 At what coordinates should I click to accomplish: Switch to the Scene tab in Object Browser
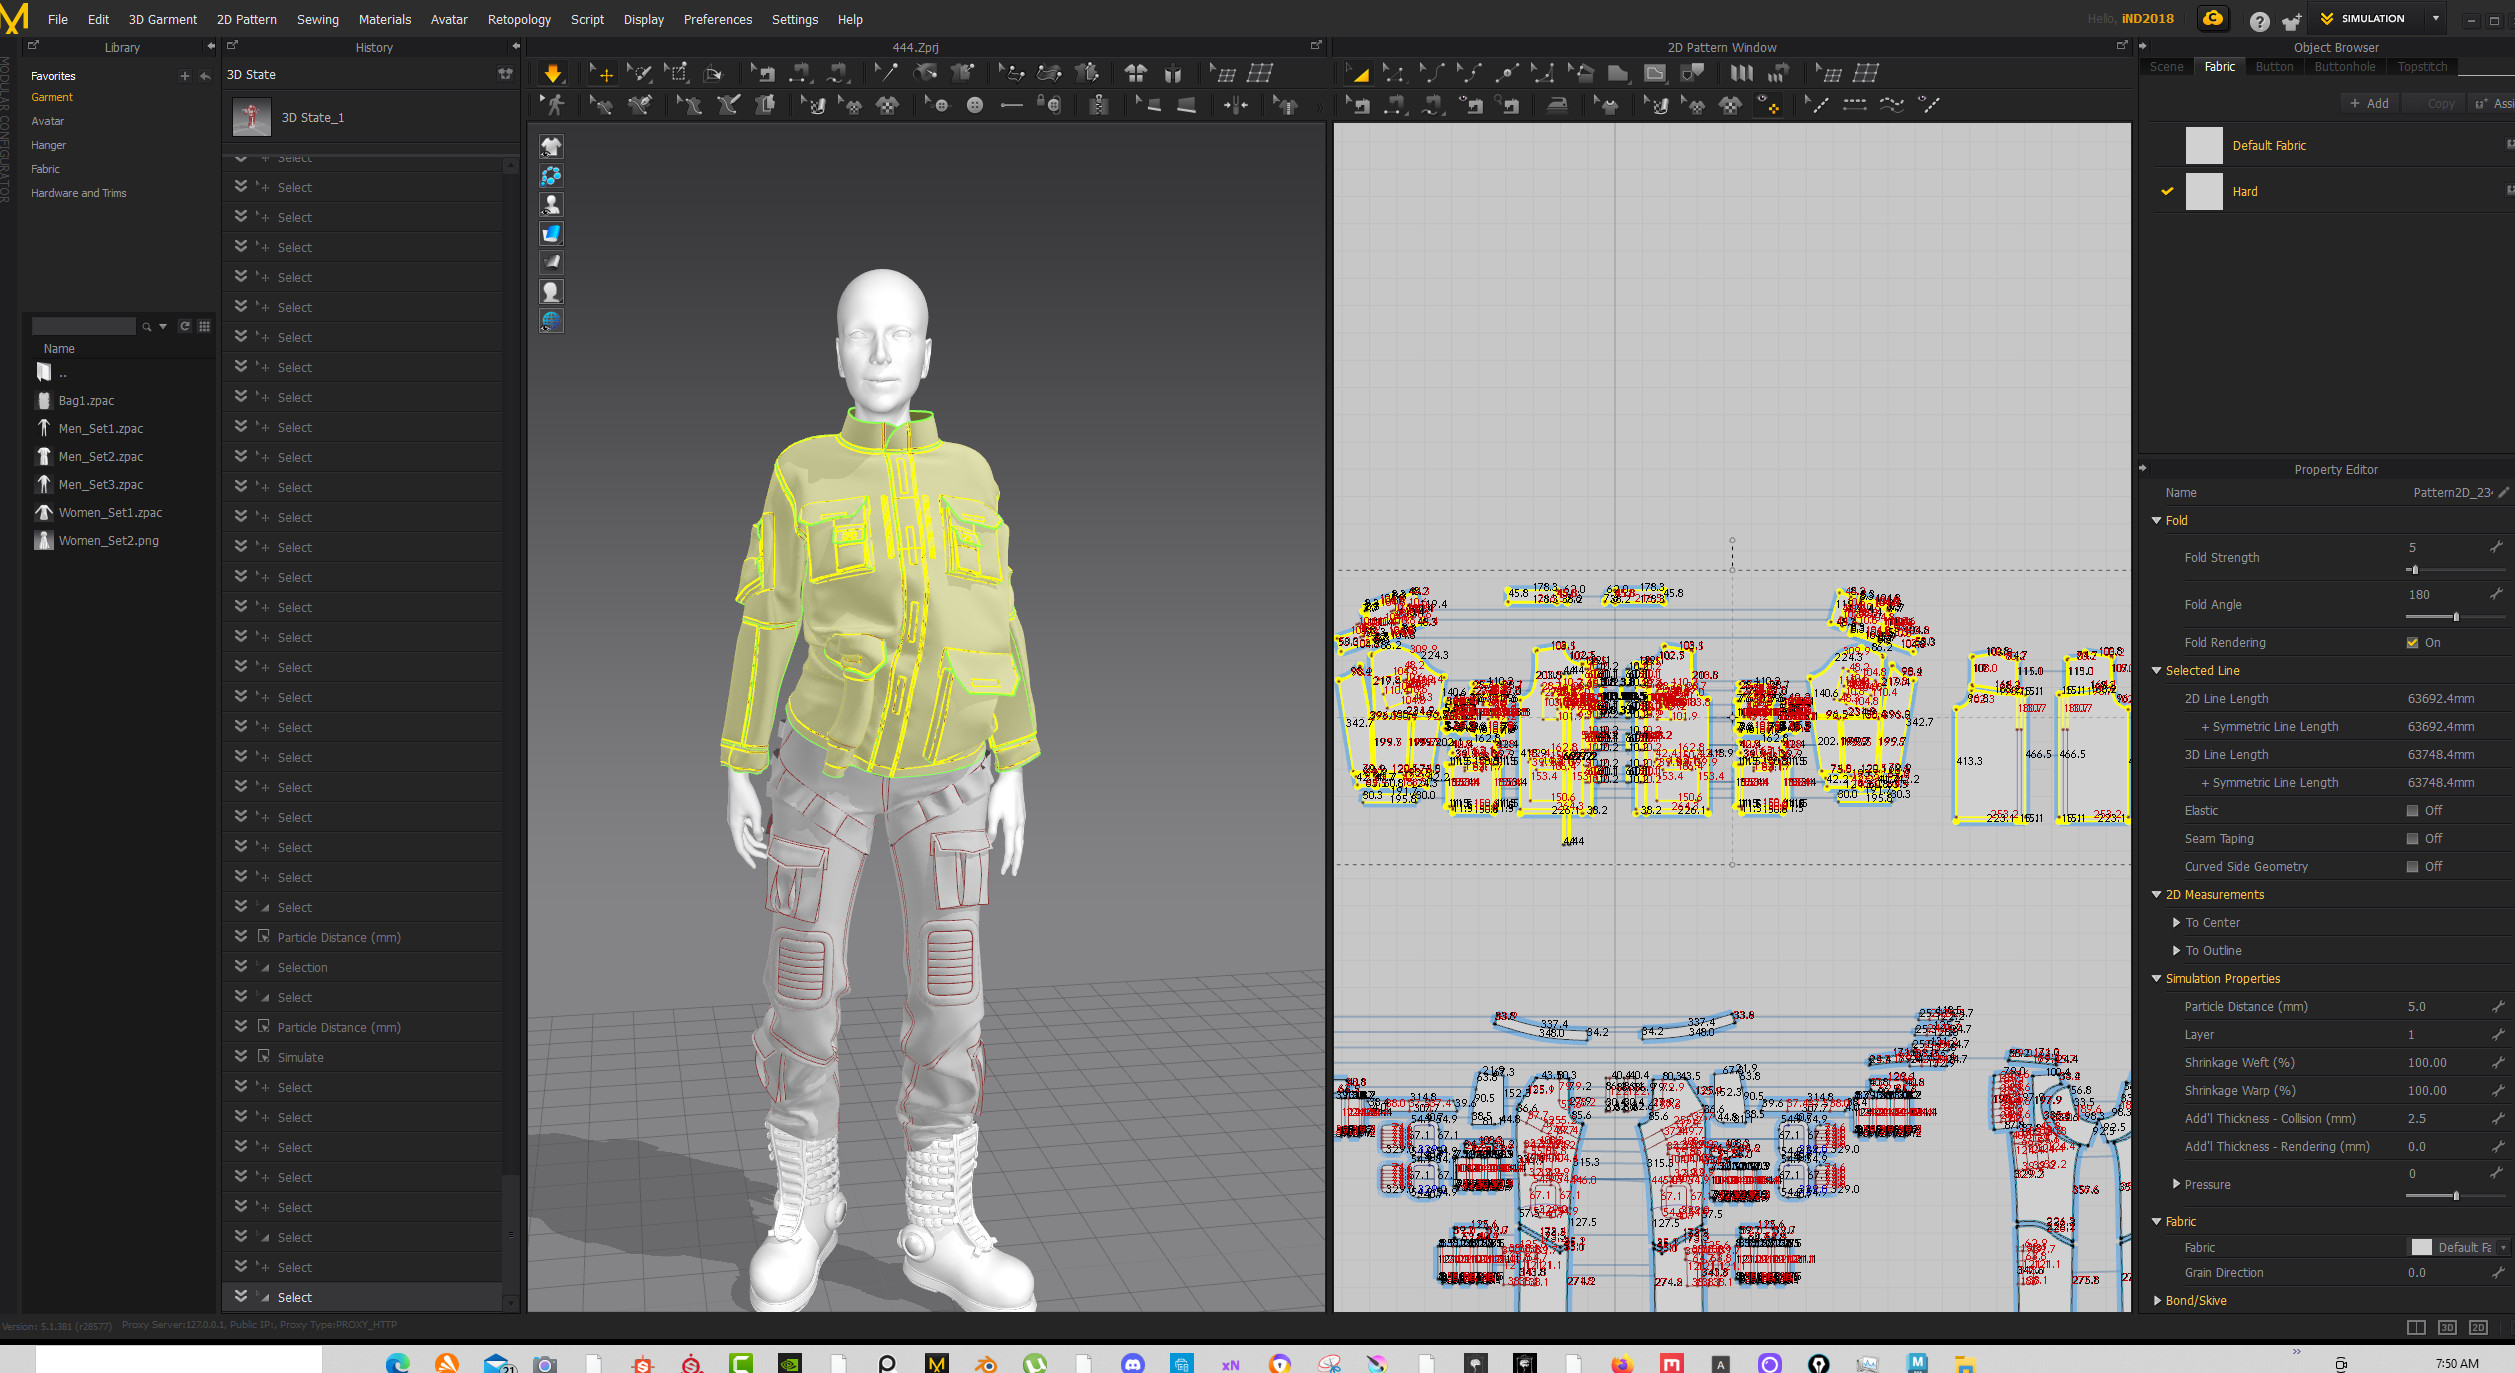coord(2166,67)
